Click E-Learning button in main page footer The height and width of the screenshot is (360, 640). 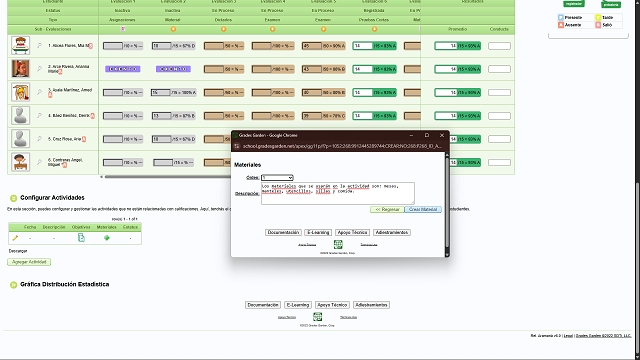298,305
